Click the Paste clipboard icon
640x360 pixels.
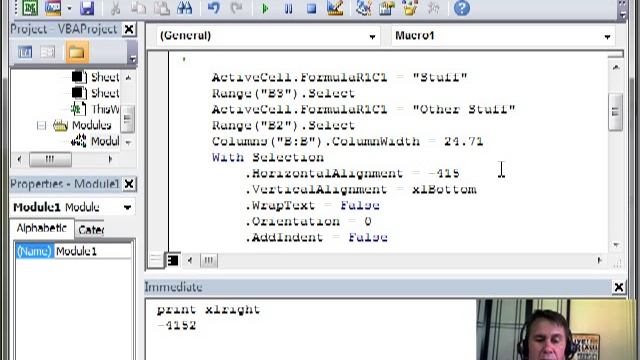click(162, 8)
